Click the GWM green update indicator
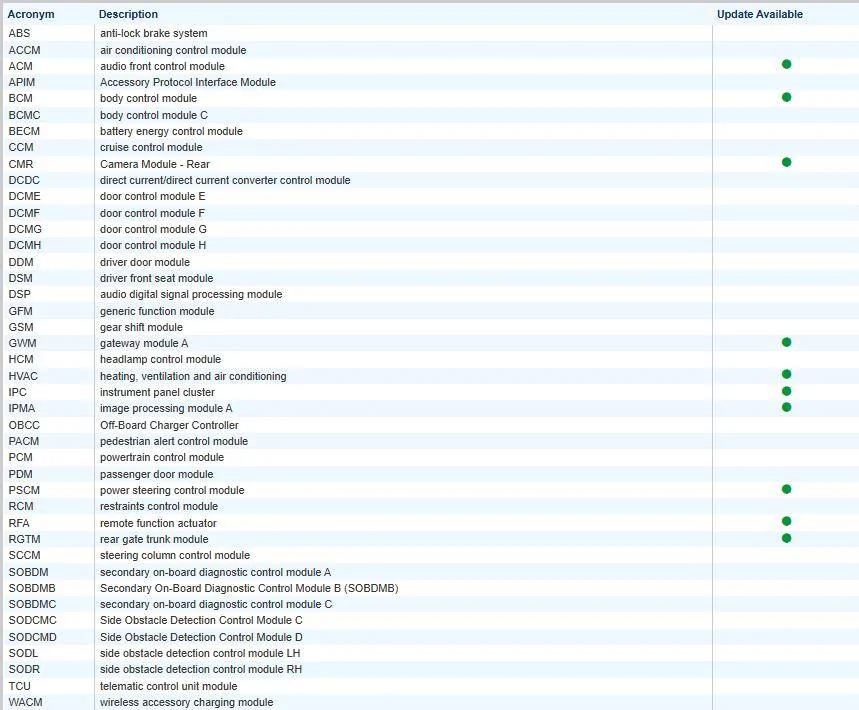The image size is (859, 710). click(x=786, y=342)
